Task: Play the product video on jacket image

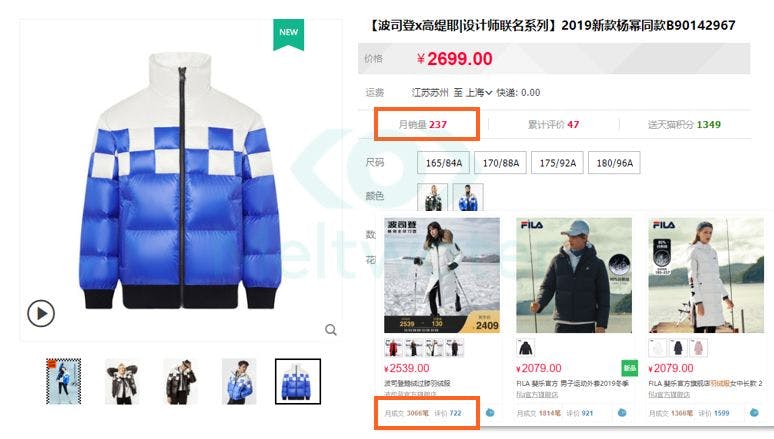Action: pyautogui.click(x=41, y=314)
